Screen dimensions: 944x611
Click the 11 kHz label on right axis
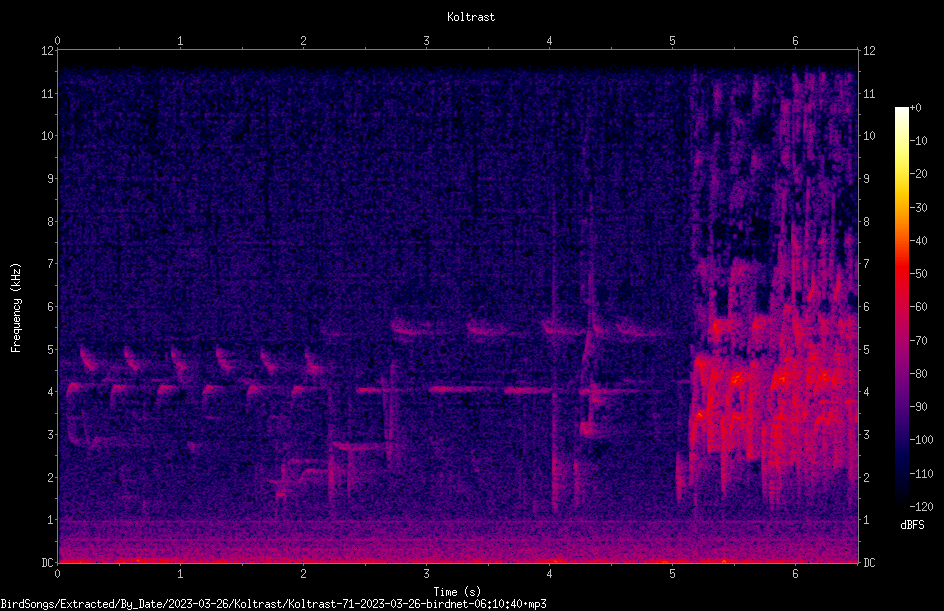(869, 94)
